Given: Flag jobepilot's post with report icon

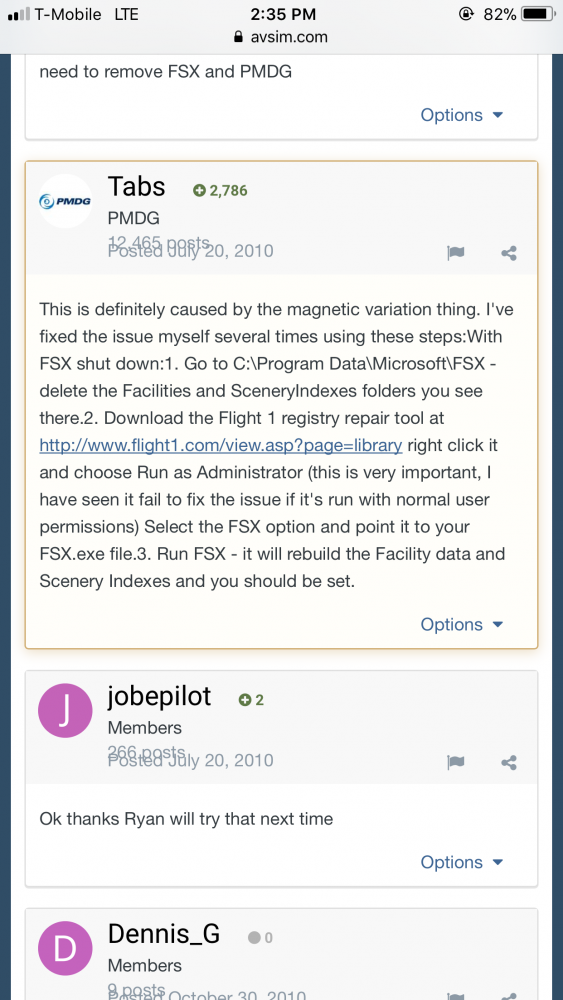Looking at the screenshot, I should [455, 762].
